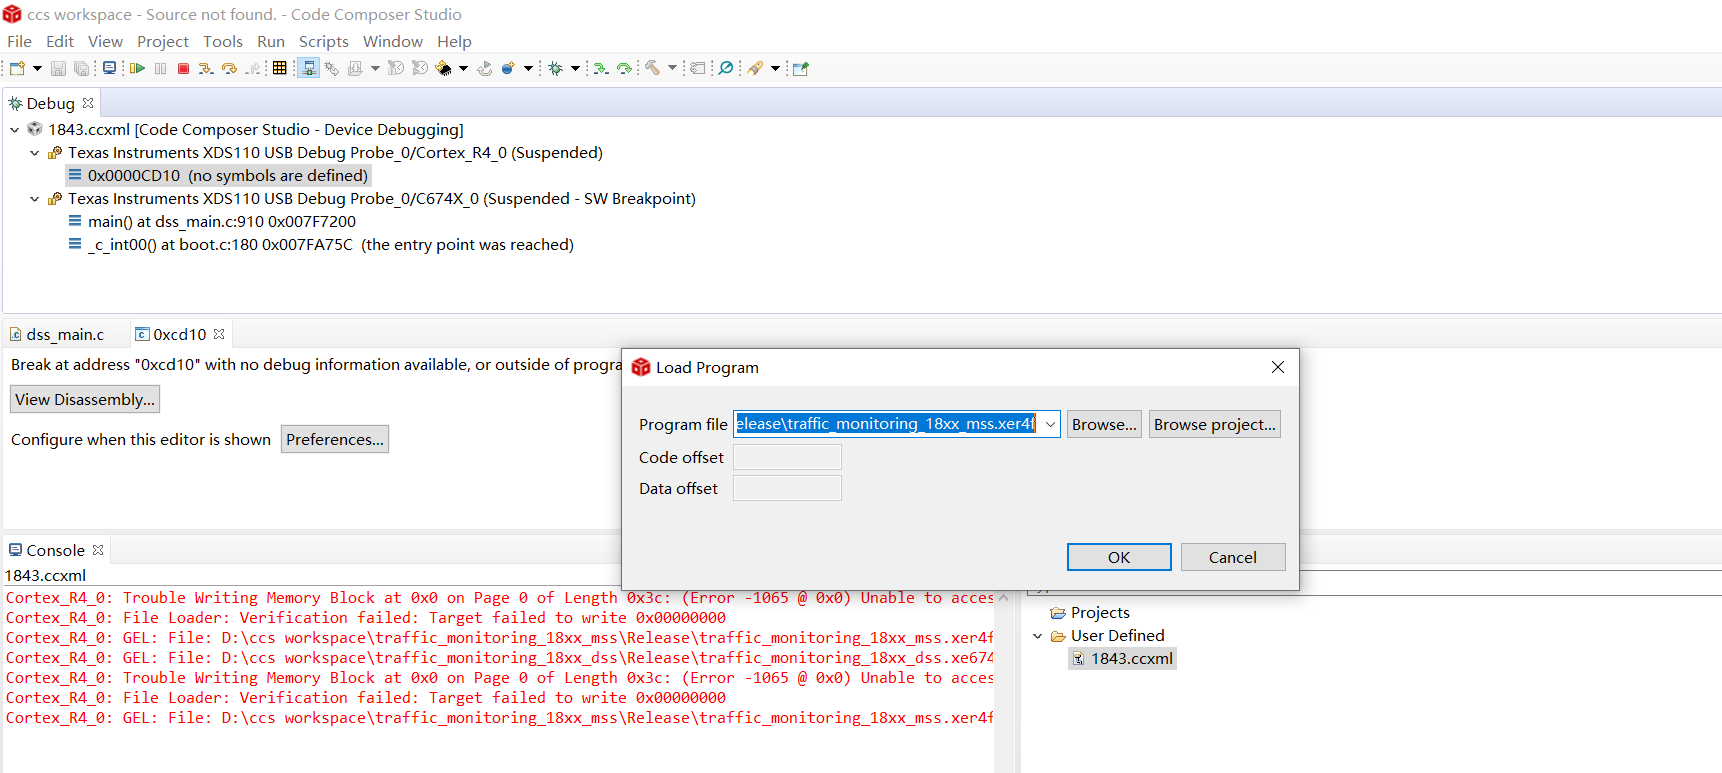Click the red Terminate icon
The width and height of the screenshot is (1722, 773).
coord(183,68)
